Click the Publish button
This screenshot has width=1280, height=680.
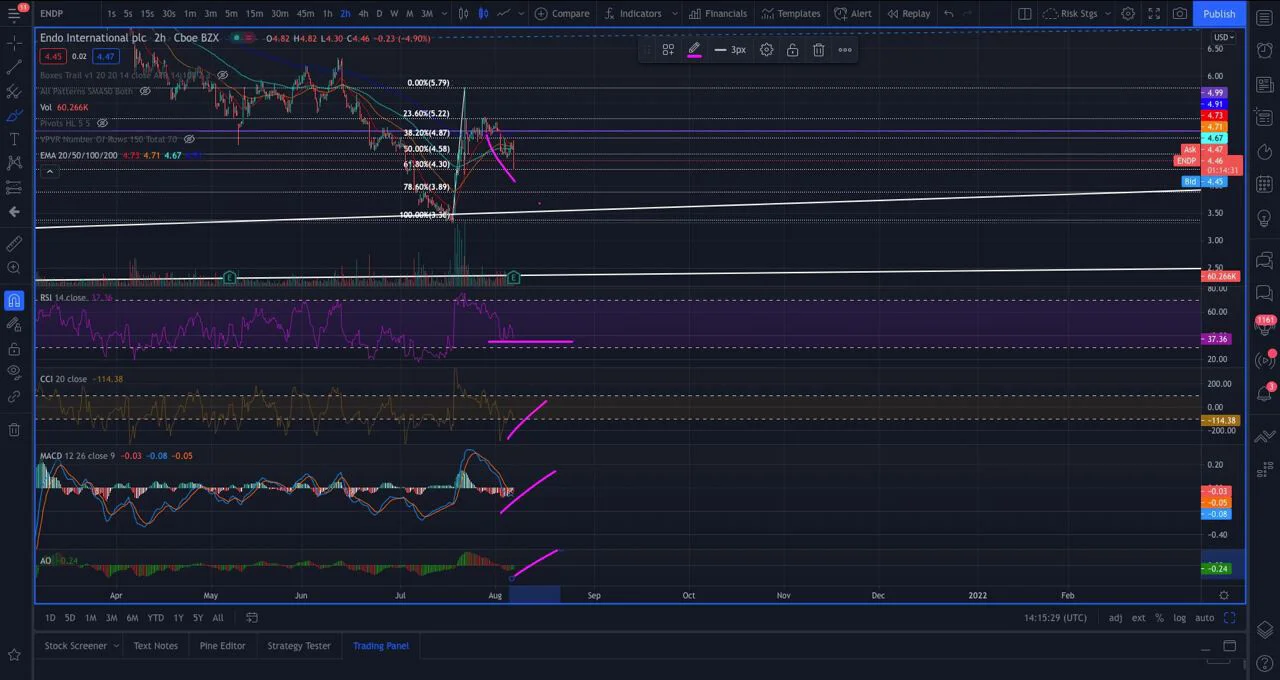[1219, 13]
